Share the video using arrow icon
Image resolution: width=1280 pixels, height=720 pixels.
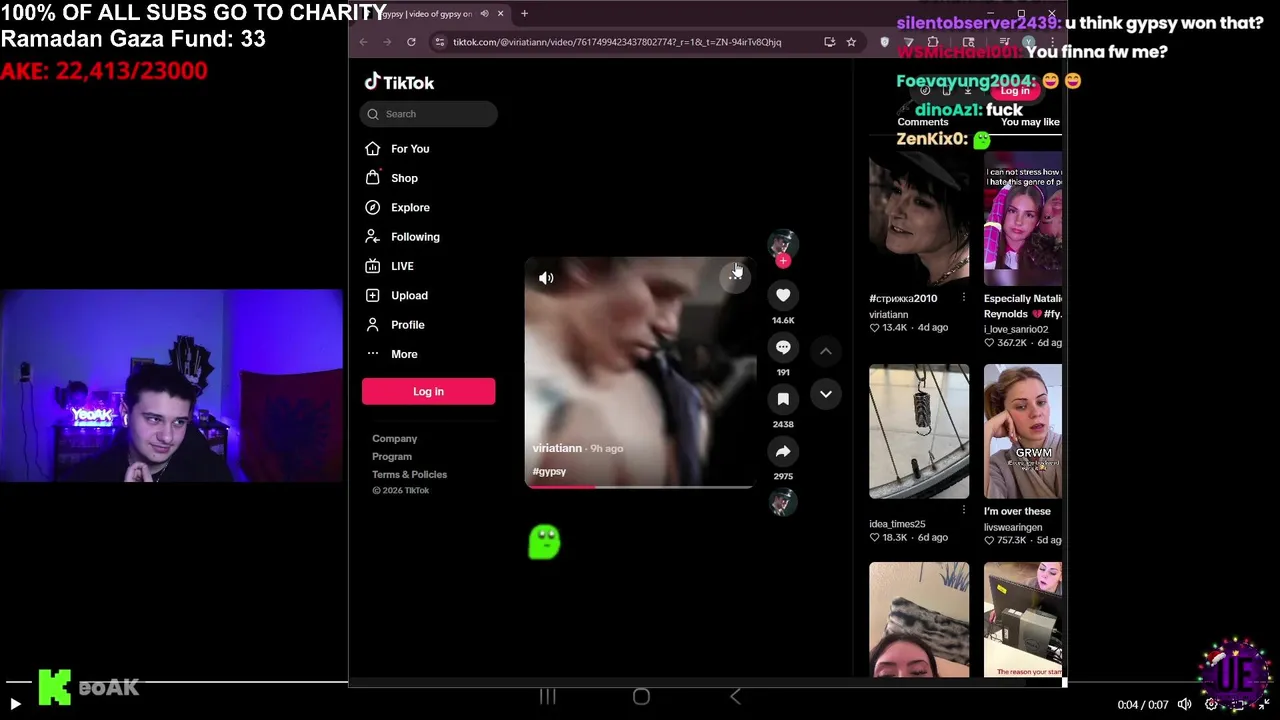coord(783,451)
